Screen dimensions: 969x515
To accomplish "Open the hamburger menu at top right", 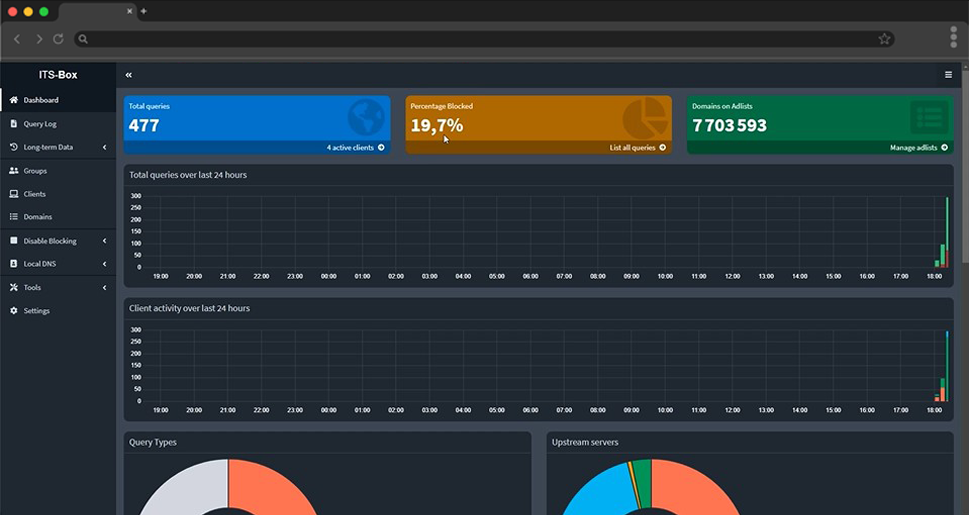I will coord(949,75).
